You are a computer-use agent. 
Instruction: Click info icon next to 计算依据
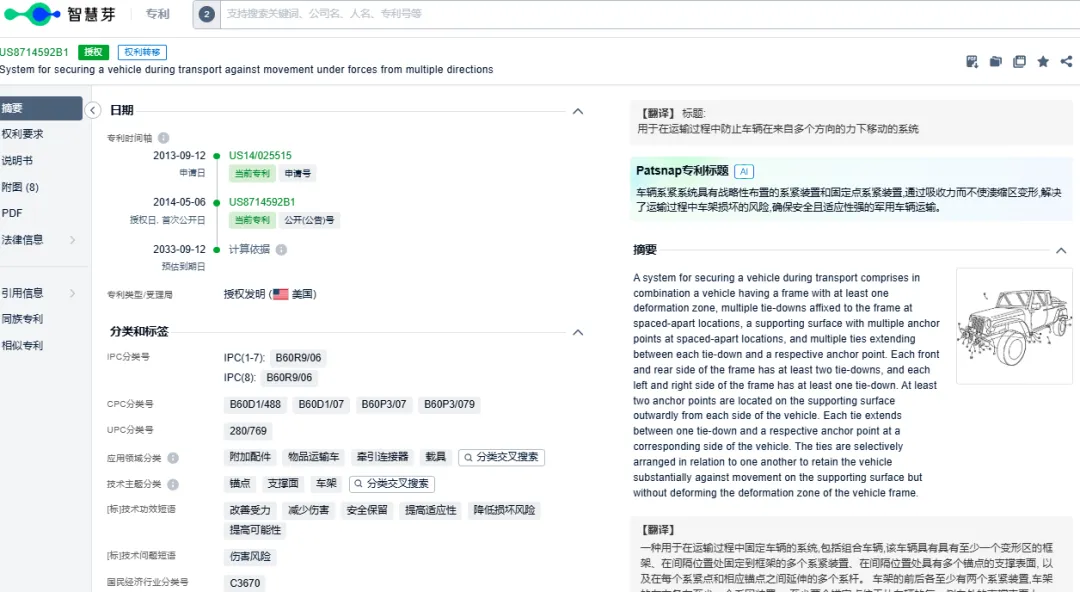(x=281, y=249)
